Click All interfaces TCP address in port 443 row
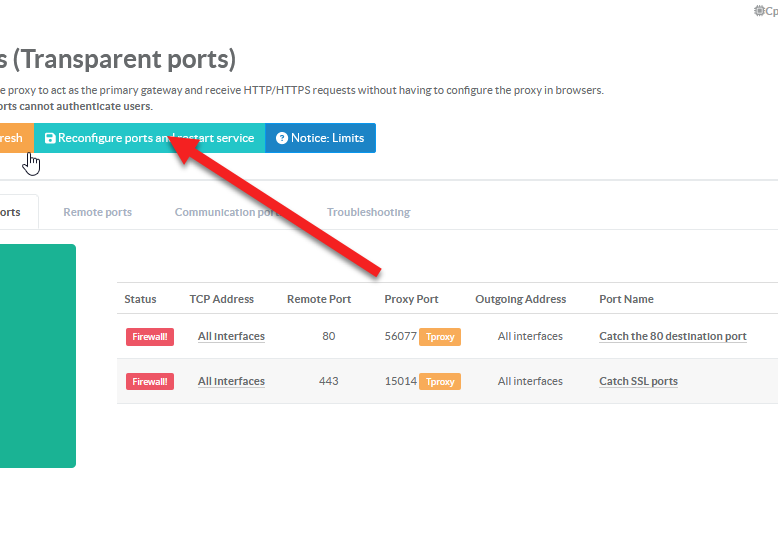 click(x=231, y=382)
